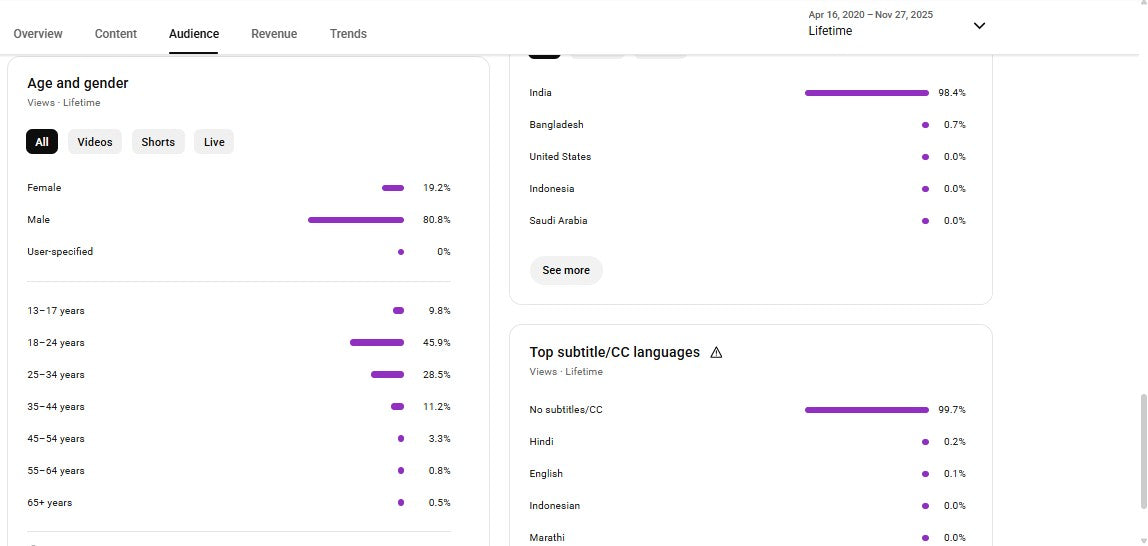Click the India percentage bar
Image resolution: width=1148 pixels, height=546 pixels.
coord(866,93)
